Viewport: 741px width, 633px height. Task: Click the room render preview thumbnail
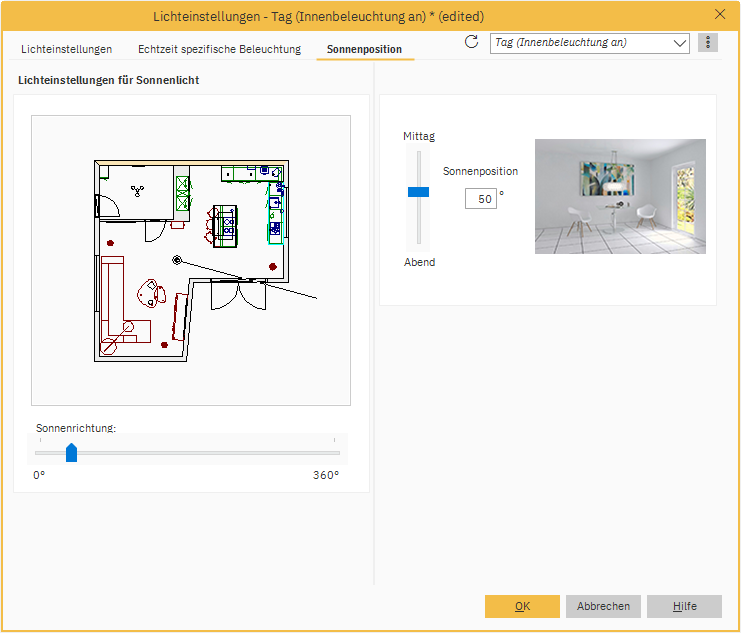620,196
